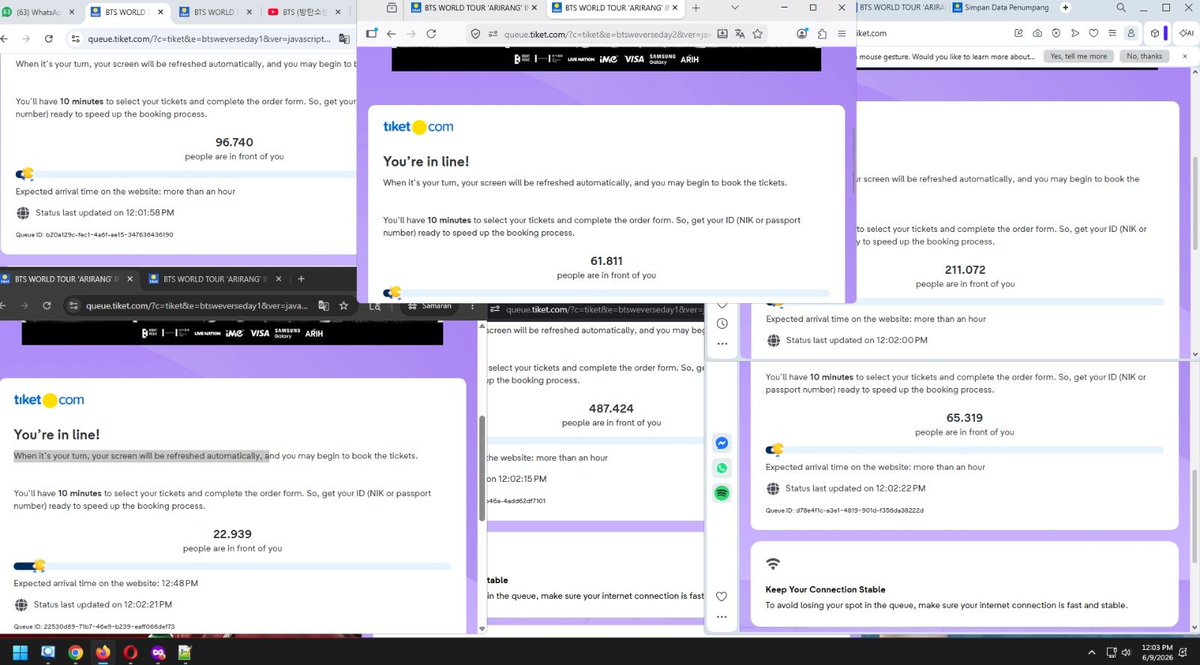Dismiss mouse gesture prompt with 'No, thanks'
Image resolution: width=1200 pixels, height=665 pixels.
(x=1144, y=57)
